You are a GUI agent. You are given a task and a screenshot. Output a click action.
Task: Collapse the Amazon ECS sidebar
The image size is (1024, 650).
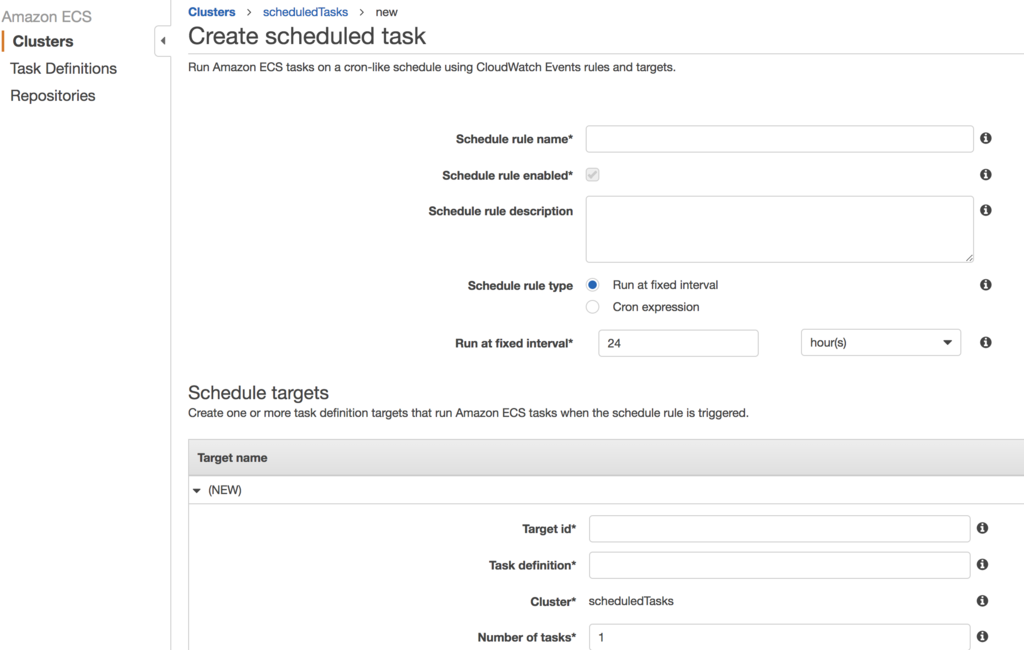(163, 41)
